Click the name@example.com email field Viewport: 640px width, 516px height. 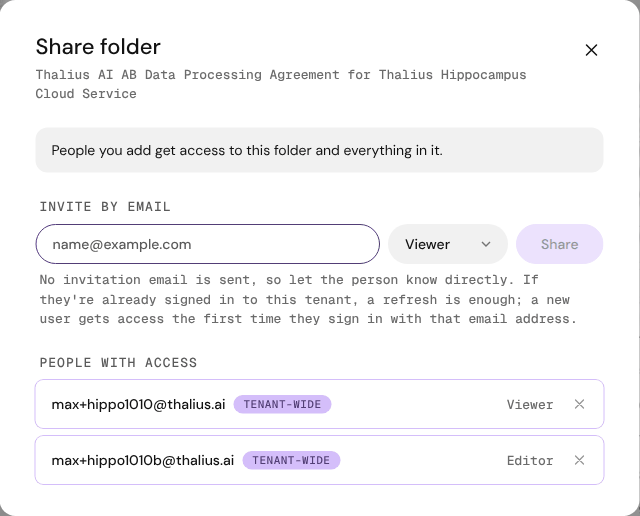click(208, 244)
